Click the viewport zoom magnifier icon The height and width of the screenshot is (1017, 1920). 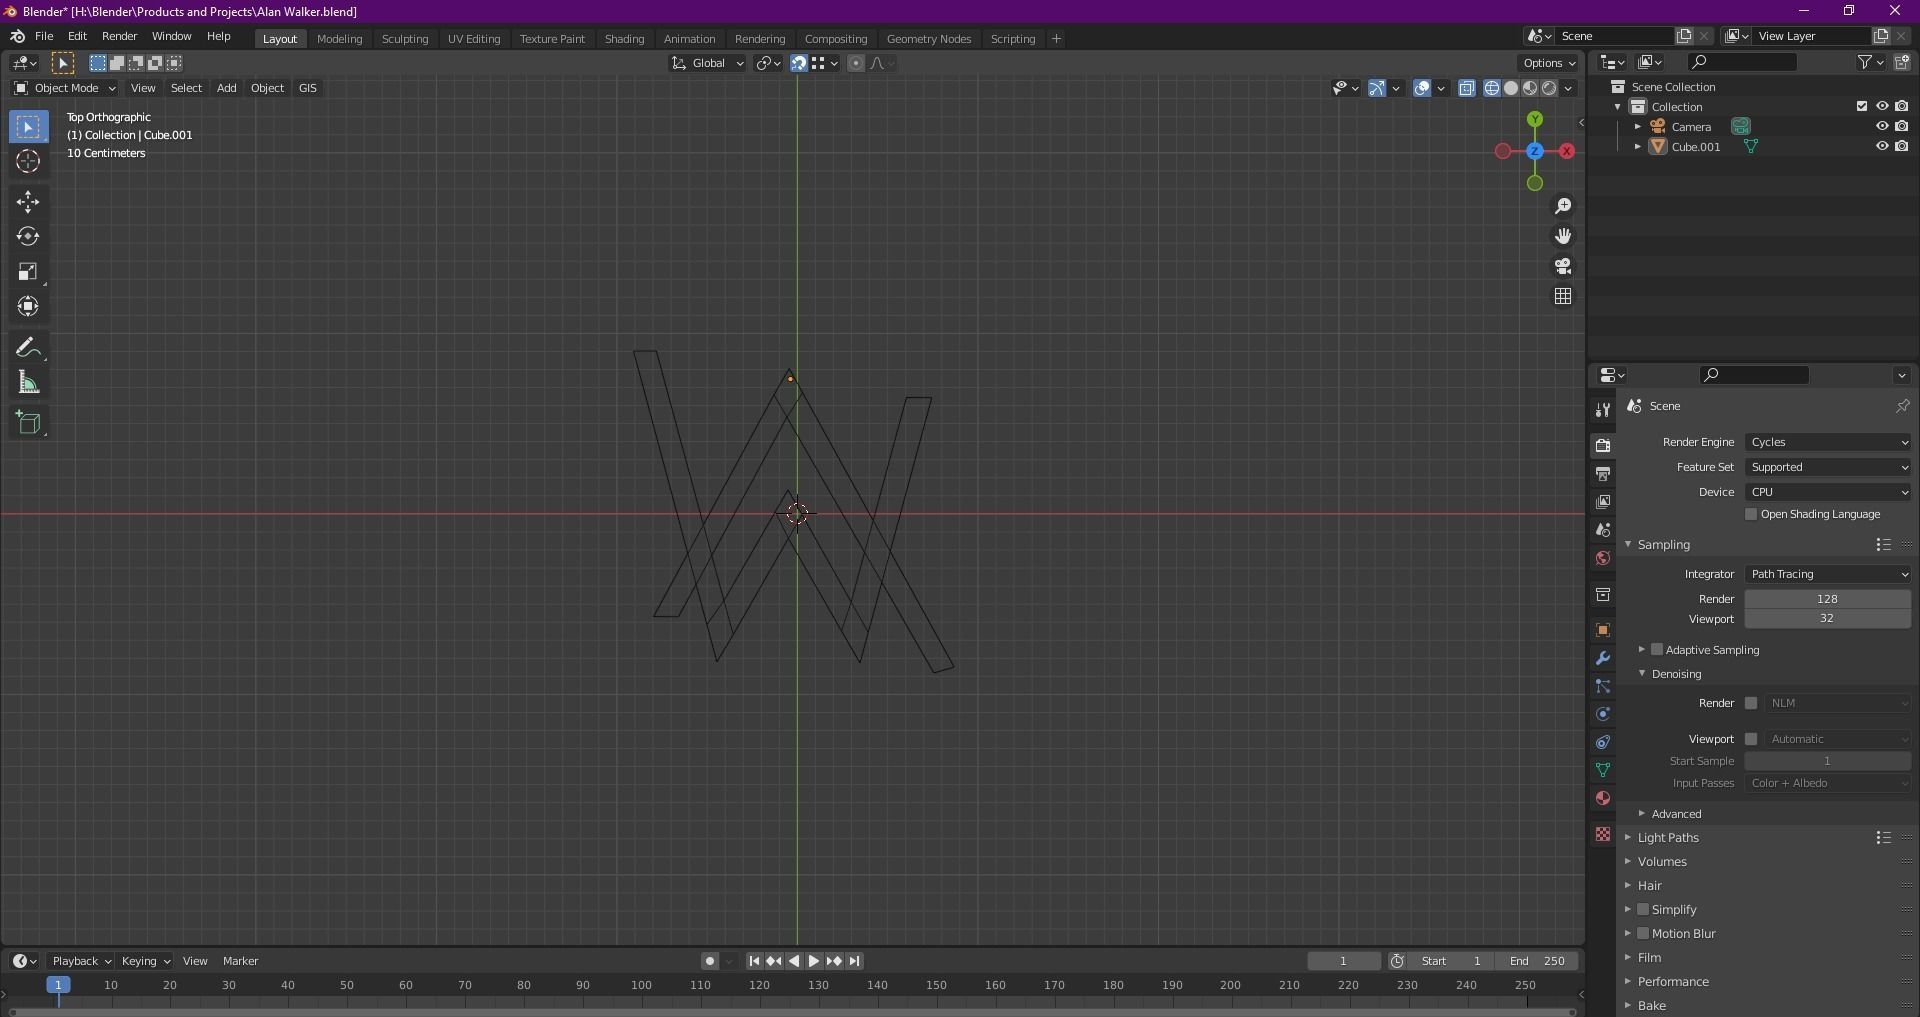coord(1563,206)
